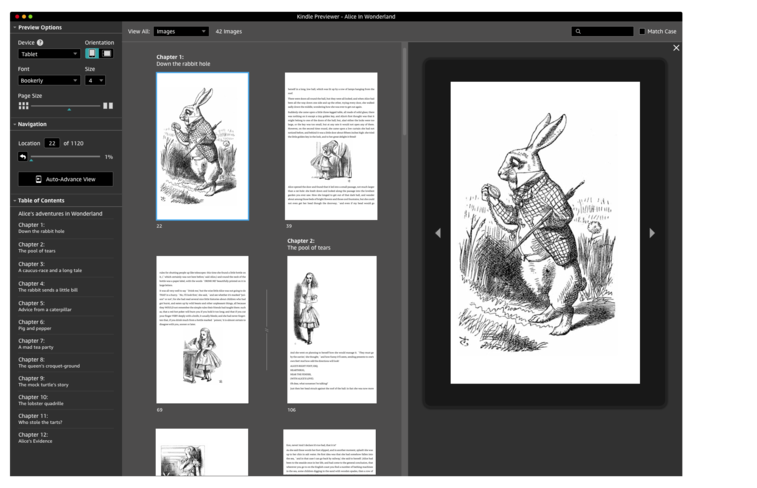Go to Chapter 2: The pool of tears
The width and height of the screenshot is (757, 488).
pos(37,248)
